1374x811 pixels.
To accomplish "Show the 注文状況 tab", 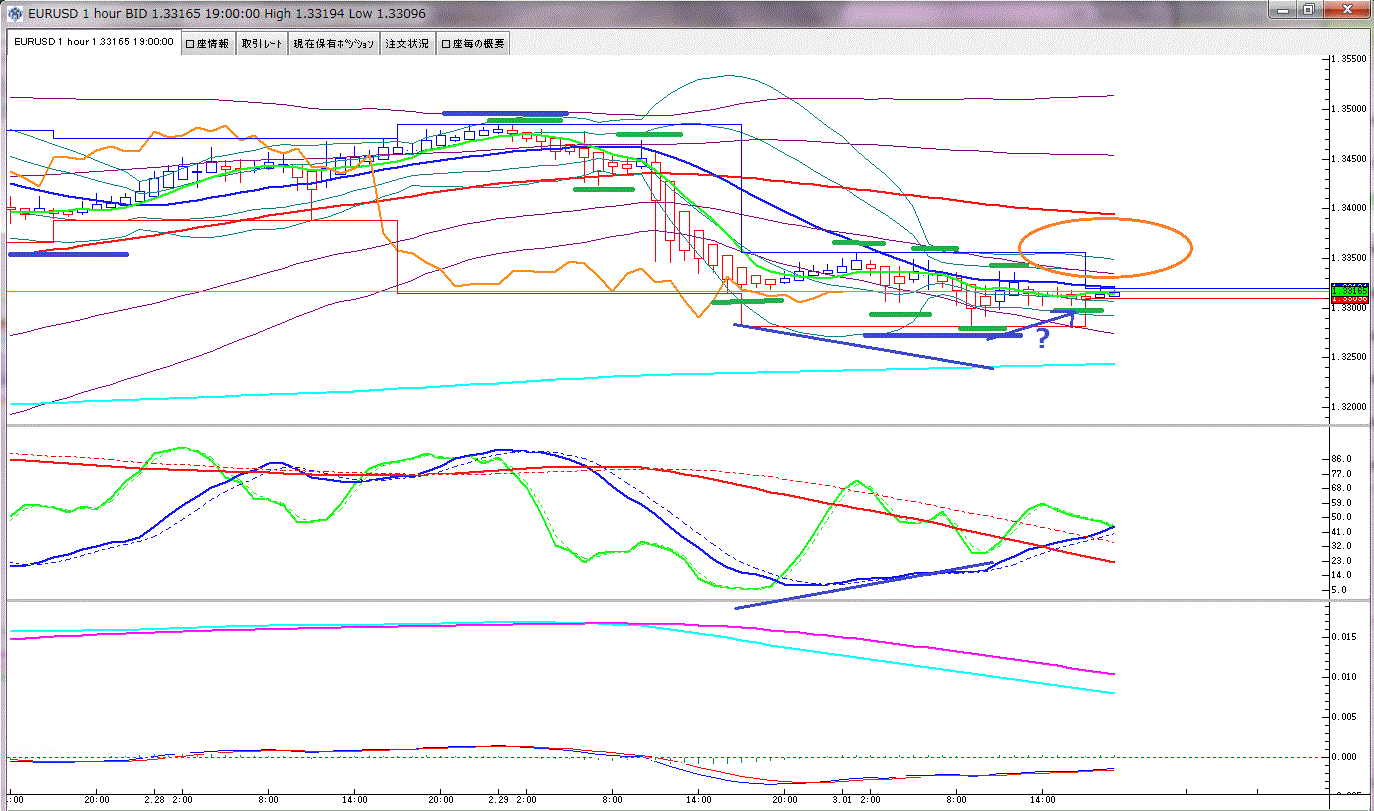I will click(x=407, y=44).
